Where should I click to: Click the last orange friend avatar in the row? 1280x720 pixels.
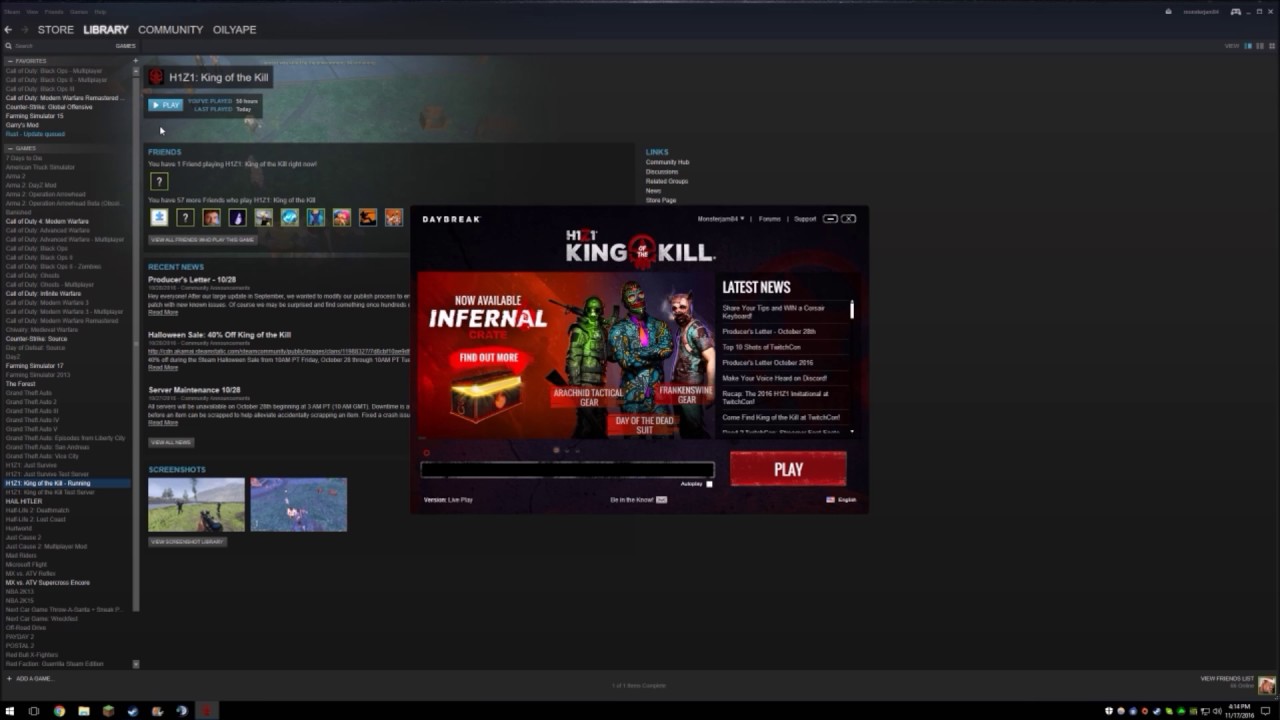[x=394, y=217]
